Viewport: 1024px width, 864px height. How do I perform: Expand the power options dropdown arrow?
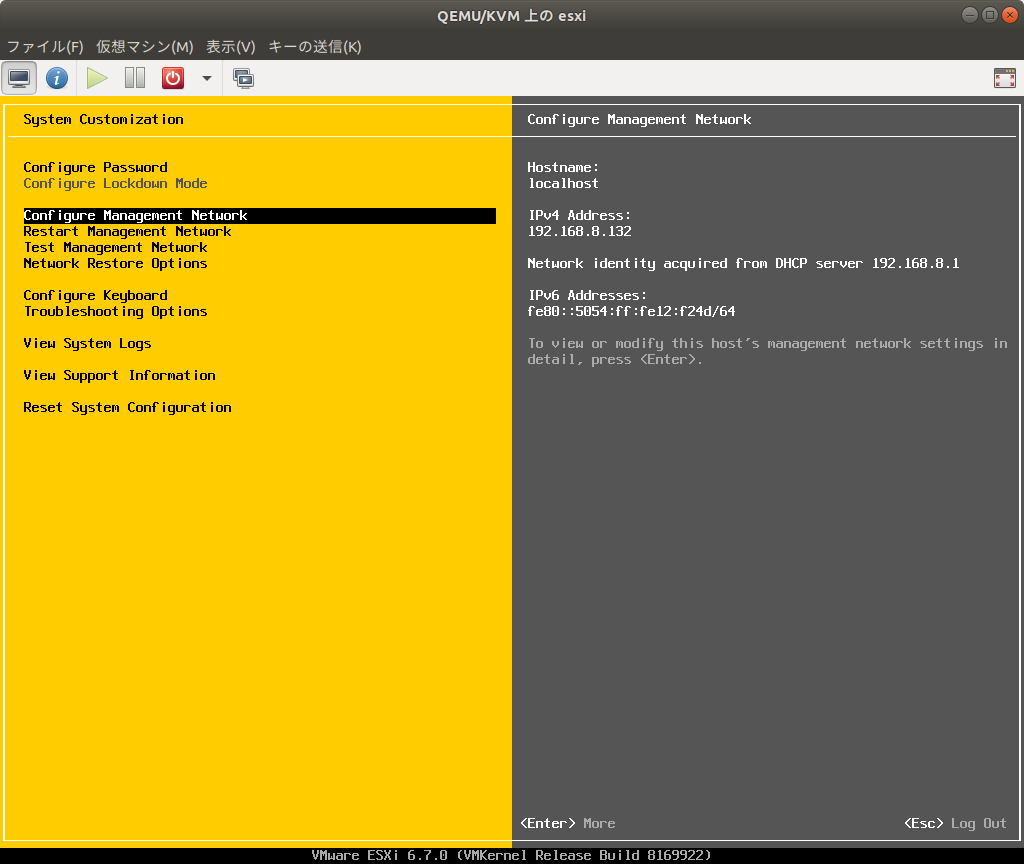click(x=207, y=78)
